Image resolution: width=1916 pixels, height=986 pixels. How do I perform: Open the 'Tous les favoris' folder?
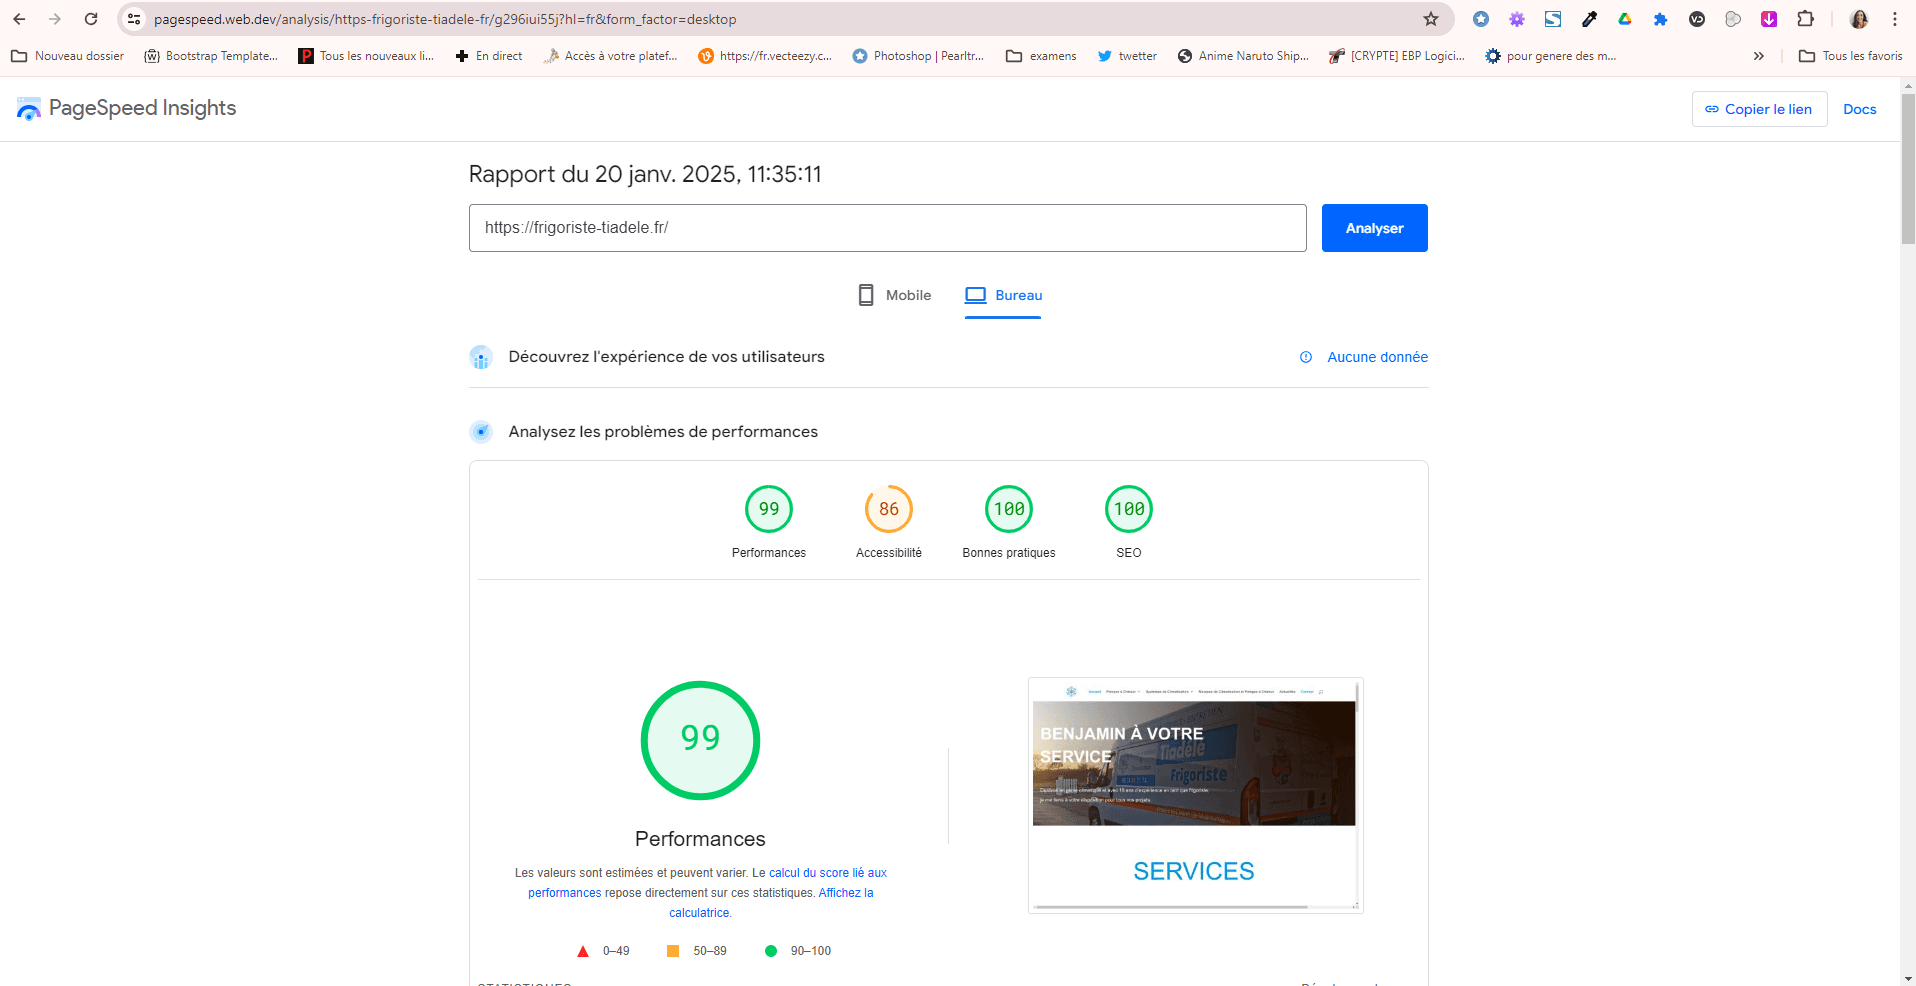coord(1850,56)
